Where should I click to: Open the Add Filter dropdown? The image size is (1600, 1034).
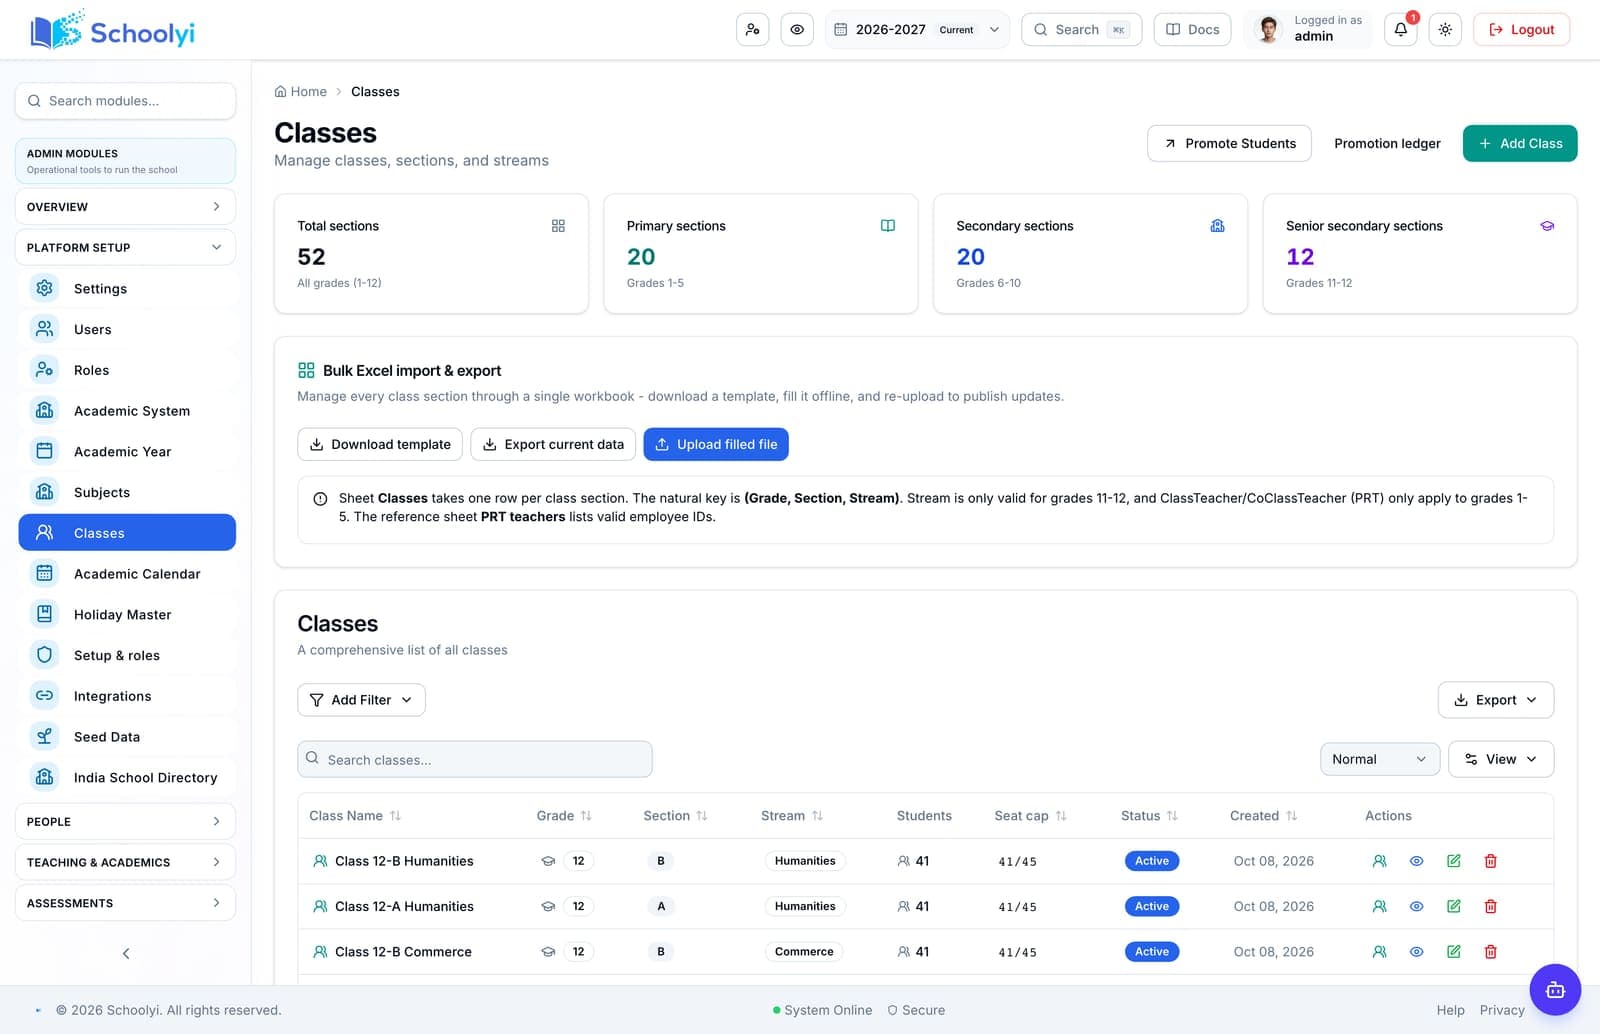[x=361, y=700]
